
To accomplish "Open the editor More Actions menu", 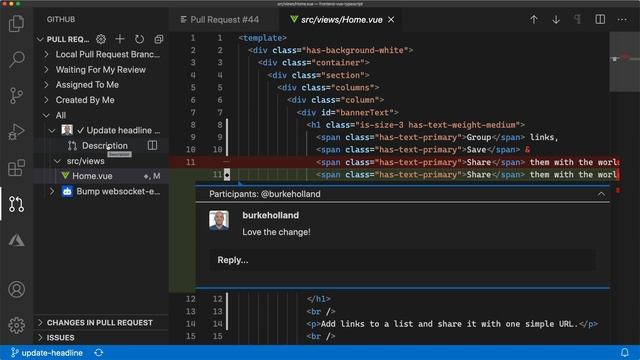I will pyautogui.click(x=622, y=20).
